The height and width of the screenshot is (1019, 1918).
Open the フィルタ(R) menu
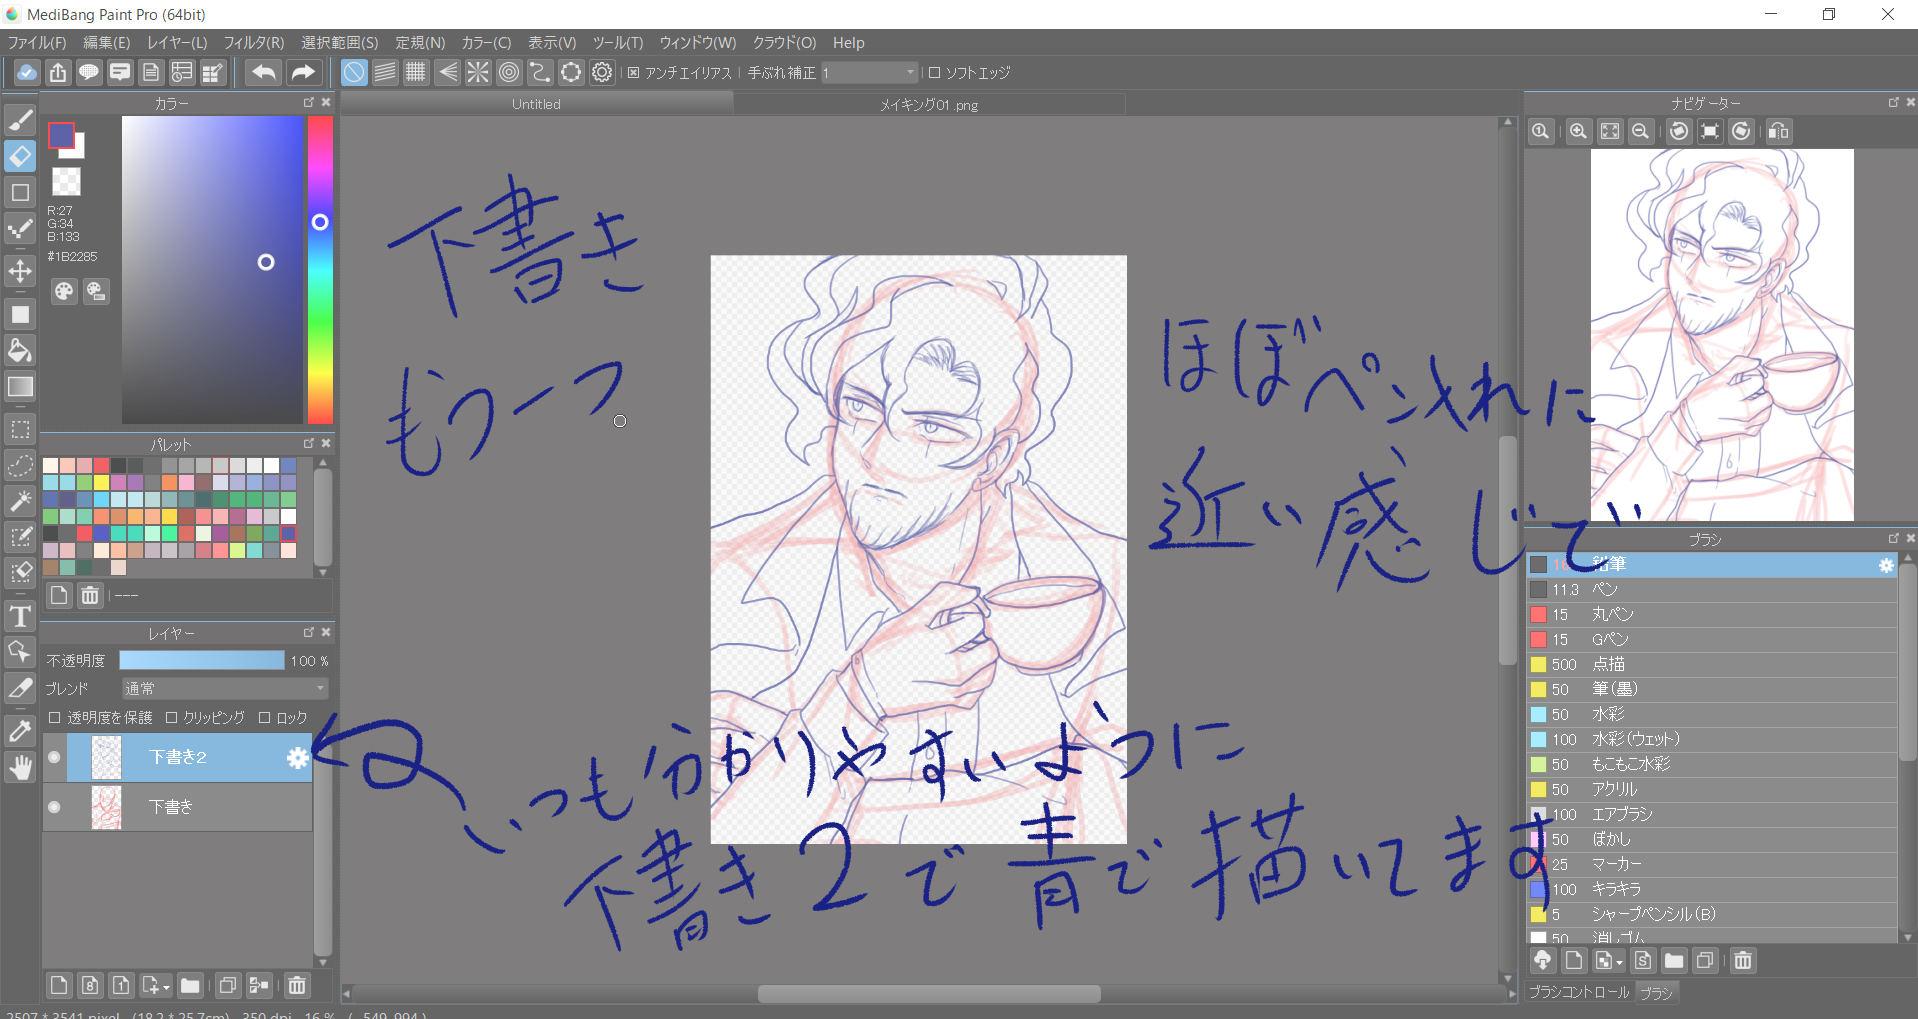point(253,43)
